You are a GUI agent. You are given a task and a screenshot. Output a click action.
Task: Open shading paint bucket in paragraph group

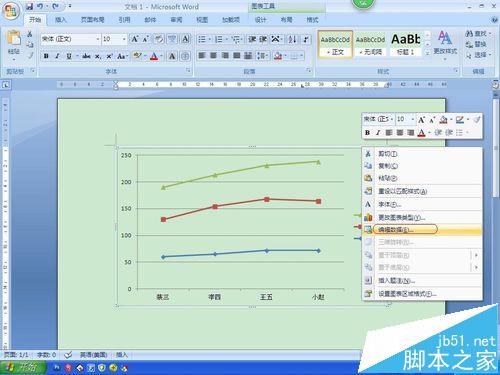pyautogui.click(x=278, y=56)
